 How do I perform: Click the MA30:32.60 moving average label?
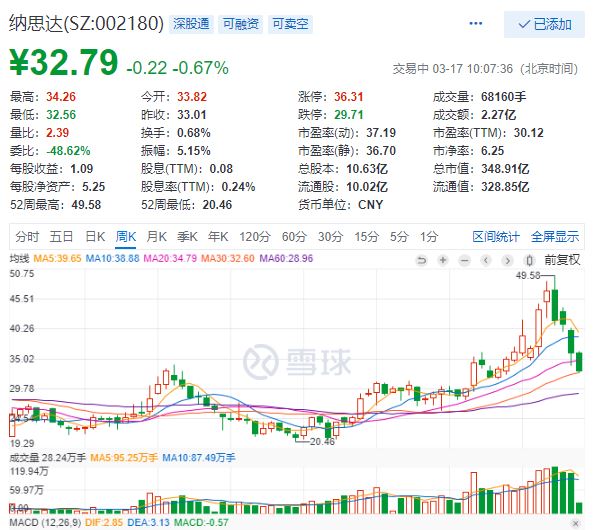pyautogui.click(x=228, y=258)
